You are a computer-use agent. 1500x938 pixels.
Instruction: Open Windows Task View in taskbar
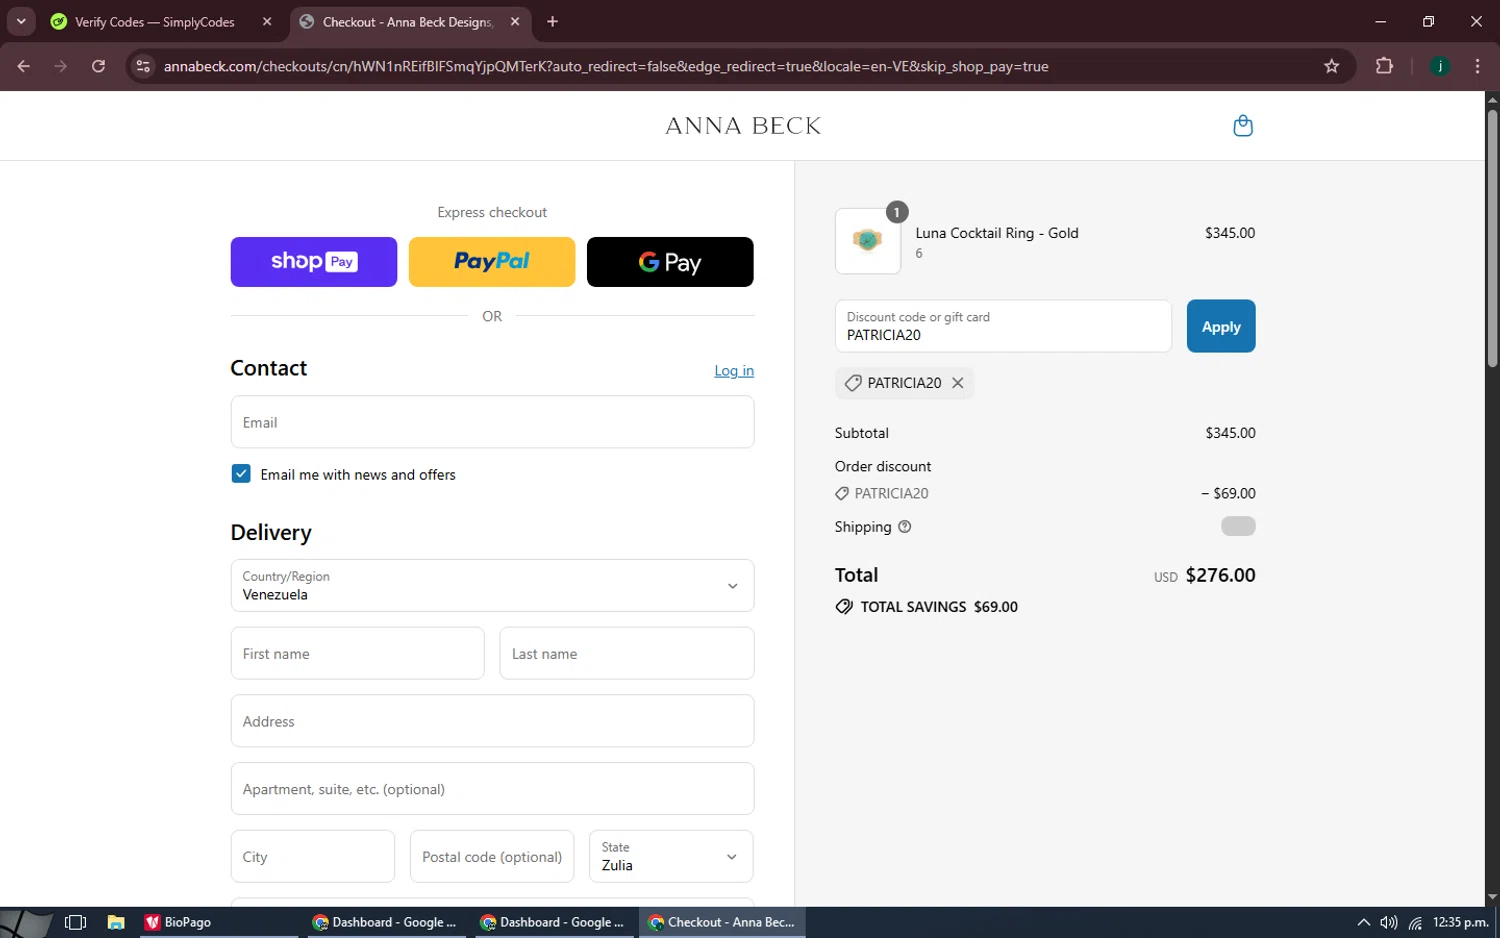75,922
